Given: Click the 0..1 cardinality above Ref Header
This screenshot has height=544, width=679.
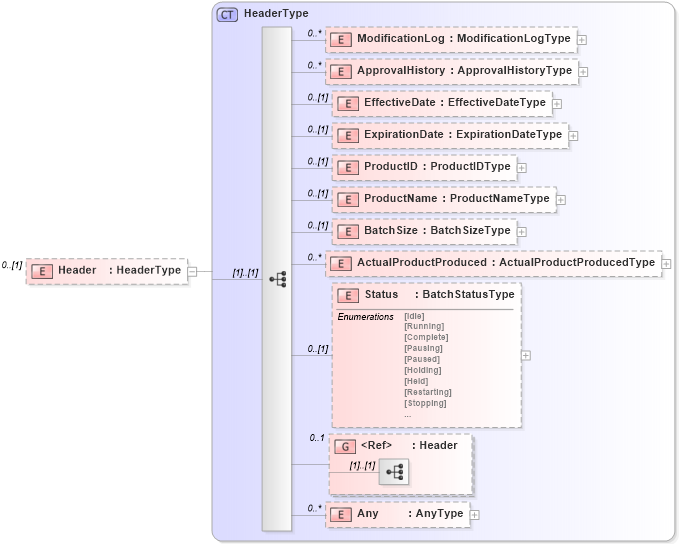Looking at the screenshot, I should pos(317,438).
